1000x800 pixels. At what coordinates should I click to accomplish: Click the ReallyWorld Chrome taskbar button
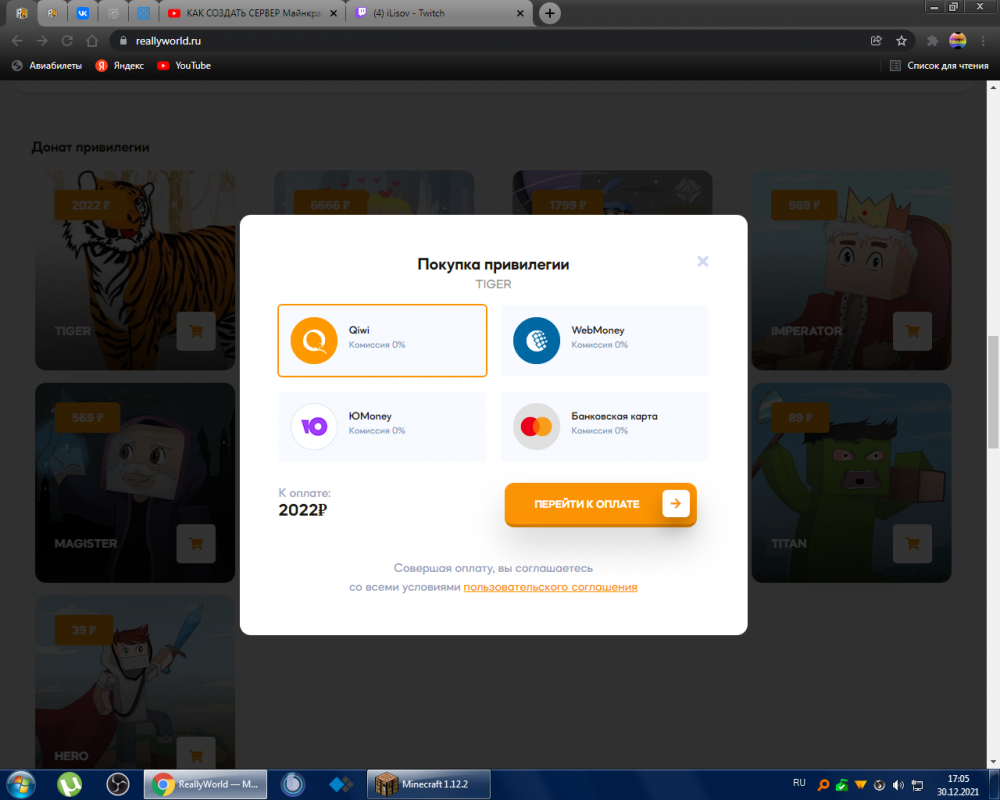[x=205, y=784]
